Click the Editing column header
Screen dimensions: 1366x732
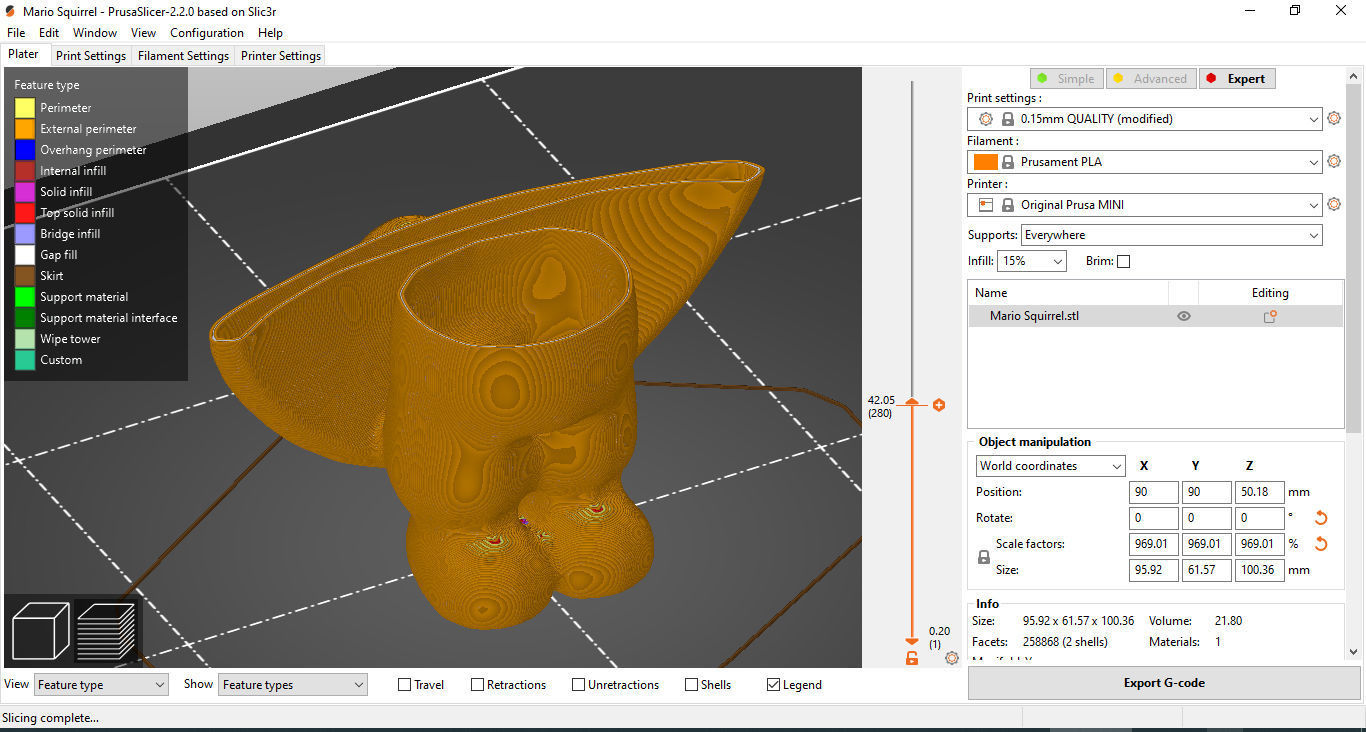[x=1270, y=293]
